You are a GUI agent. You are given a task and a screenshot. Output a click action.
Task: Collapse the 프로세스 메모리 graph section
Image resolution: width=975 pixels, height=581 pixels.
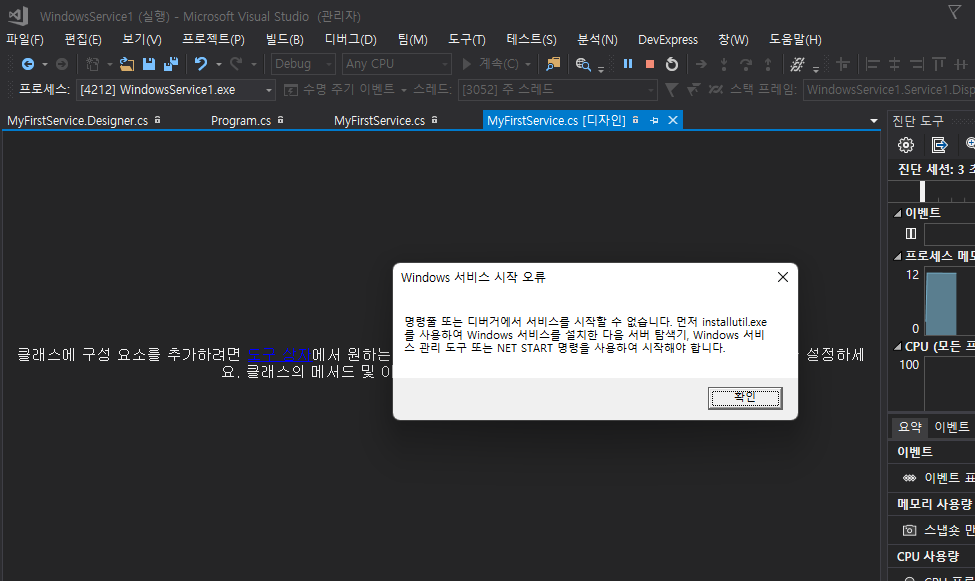[x=897, y=256]
